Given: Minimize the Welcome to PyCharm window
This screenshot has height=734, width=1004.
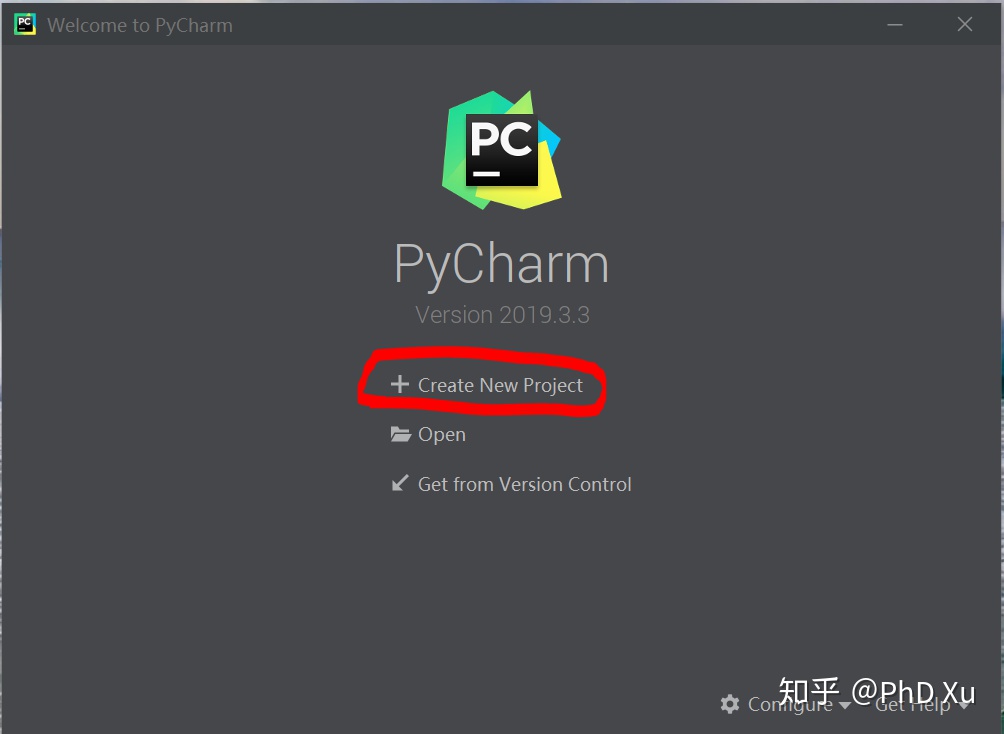Looking at the screenshot, I should click(895, 24).
